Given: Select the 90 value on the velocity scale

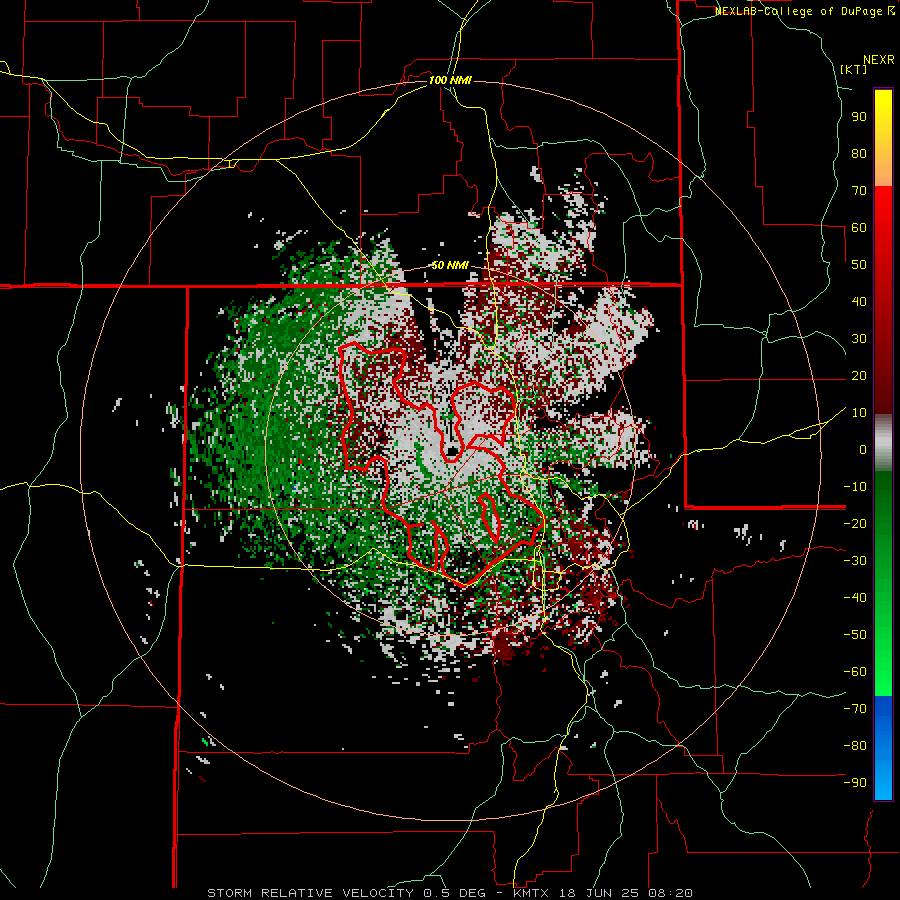Looking at the screenshot, I should pyautogui.click(x=859, y=117).
